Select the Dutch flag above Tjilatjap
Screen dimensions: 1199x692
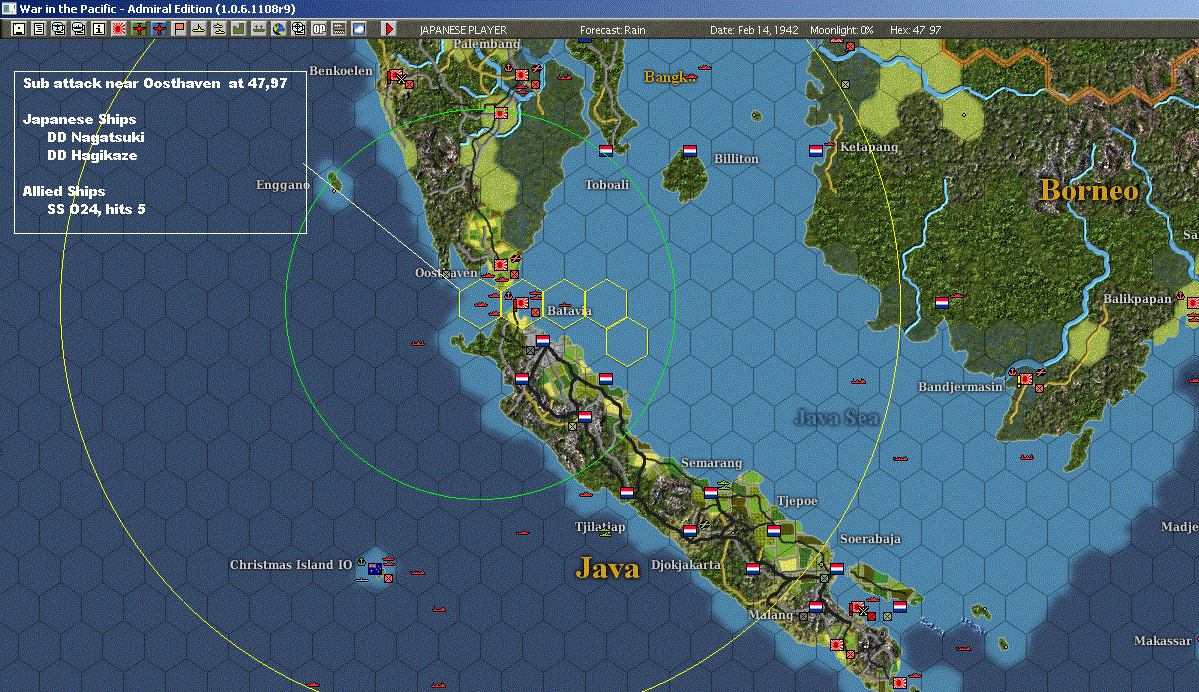click(627, 493)
